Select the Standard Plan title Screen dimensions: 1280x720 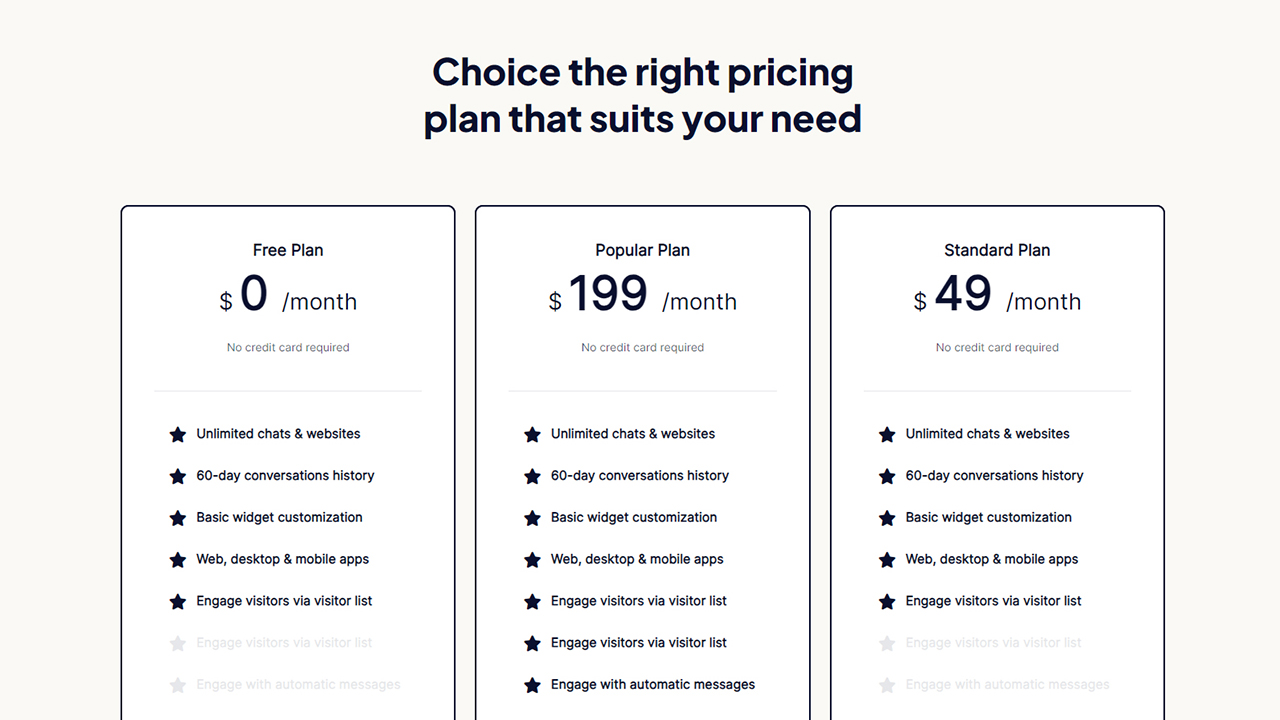(997, 250)
